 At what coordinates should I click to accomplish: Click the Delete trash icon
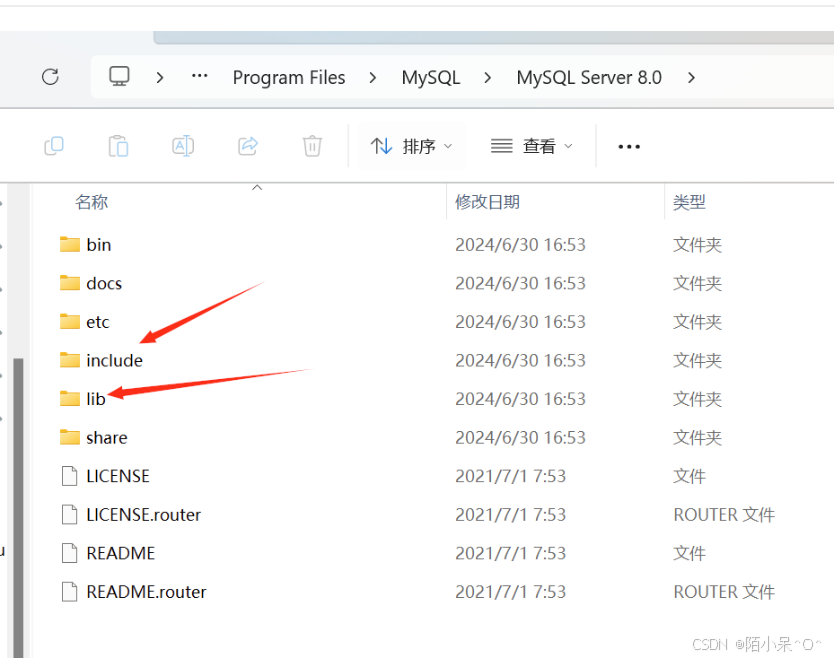pyautogui.click(x=312, y=146)
